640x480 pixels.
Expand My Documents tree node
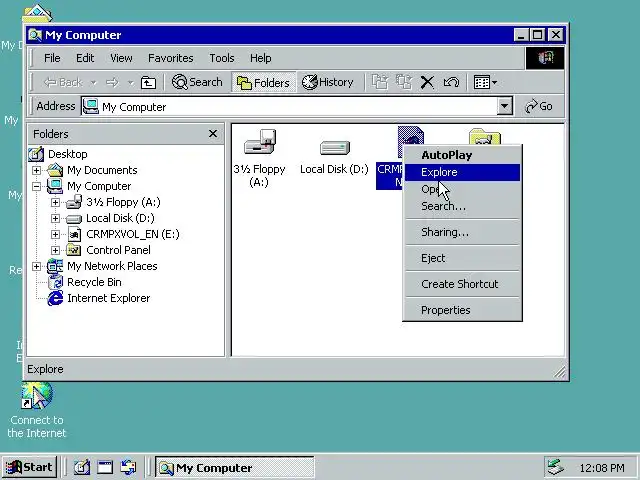coord(36,170)
